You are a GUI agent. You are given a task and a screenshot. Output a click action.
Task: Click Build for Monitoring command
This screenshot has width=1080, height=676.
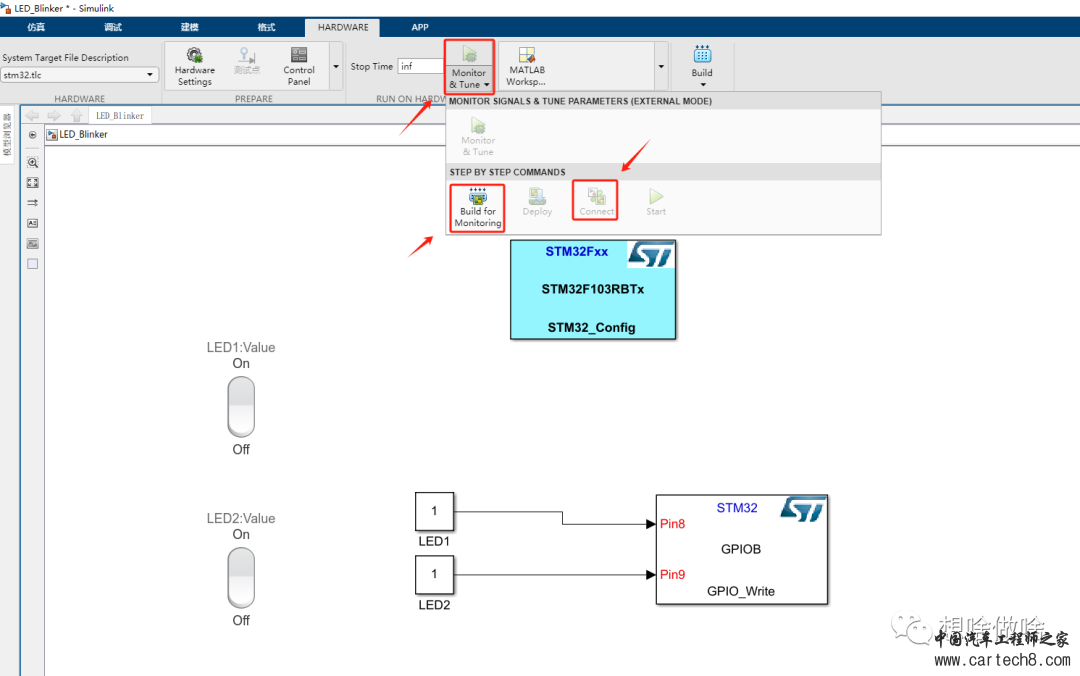point(477,207)
